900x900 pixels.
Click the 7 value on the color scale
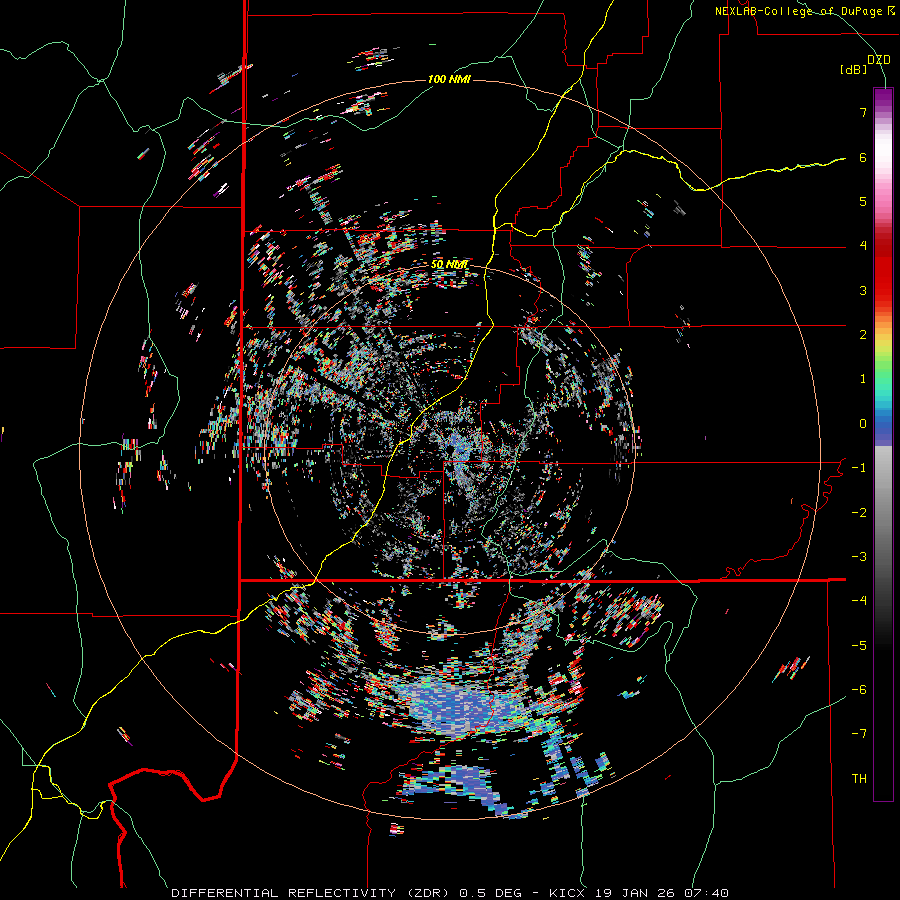point(863,112)
